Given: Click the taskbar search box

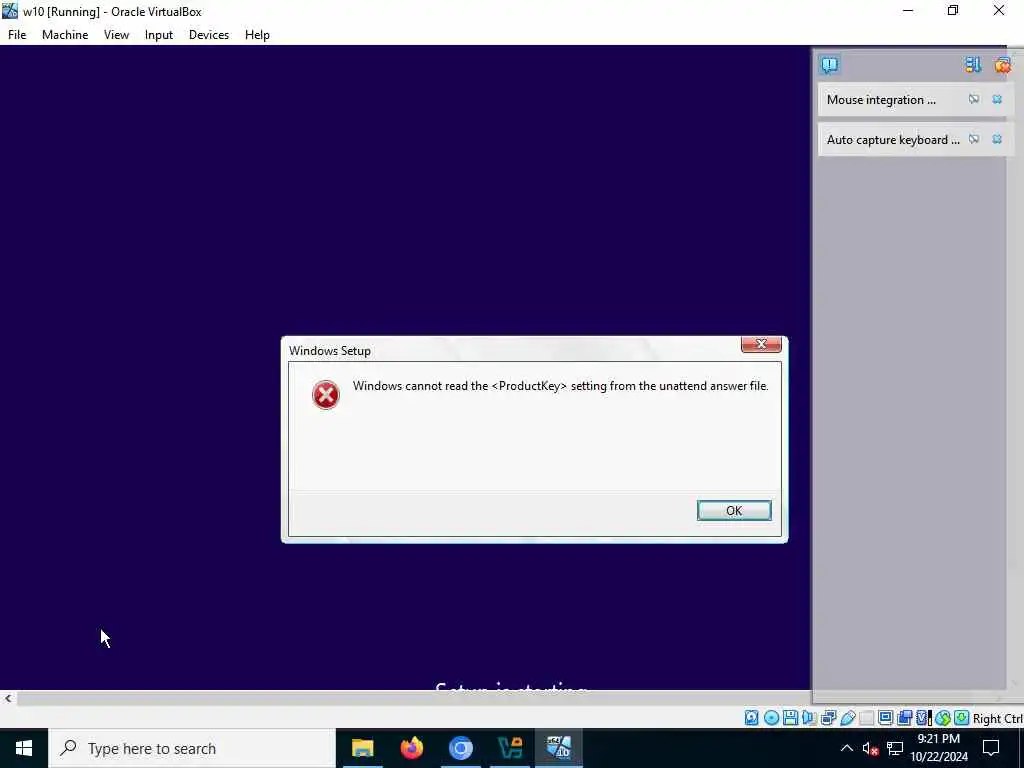Looking at the screenshot, I should coord(192,748).
